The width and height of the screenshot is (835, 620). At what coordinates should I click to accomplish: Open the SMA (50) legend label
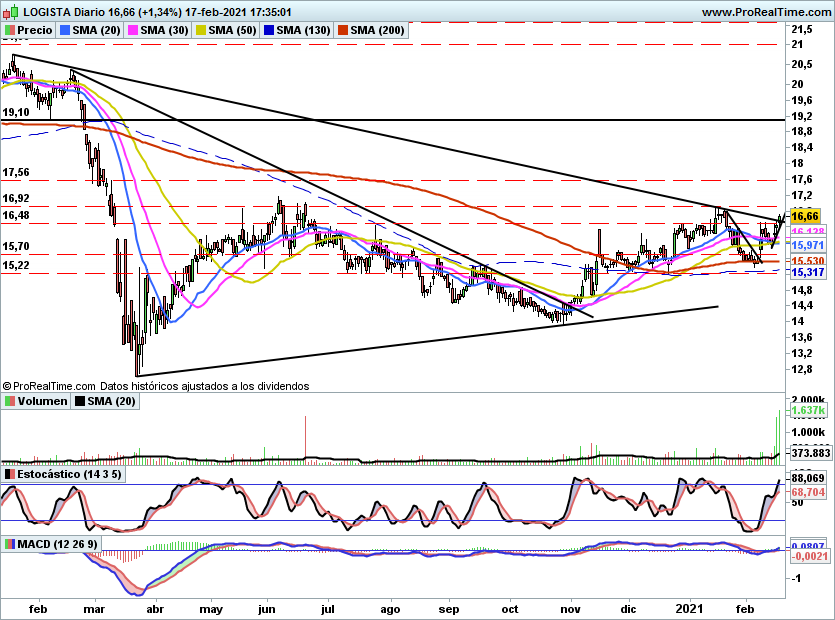[x=233, y=31]
